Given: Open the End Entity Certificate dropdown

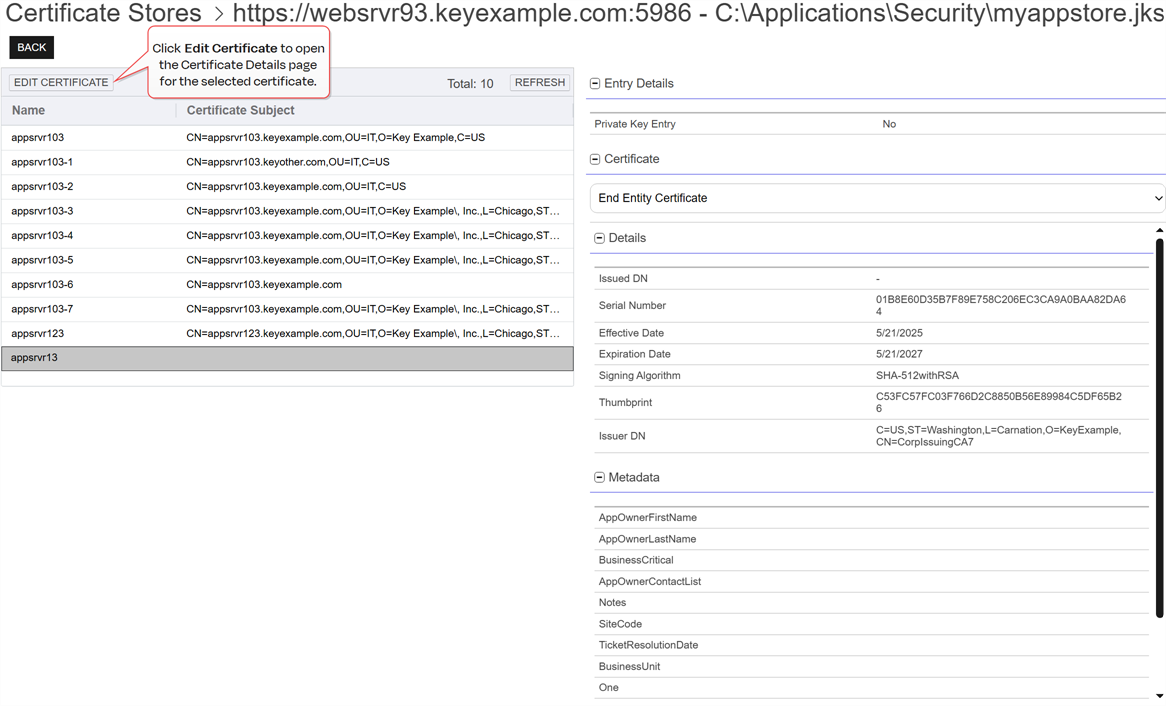Looking at the screenshot, I should (877, 198).
